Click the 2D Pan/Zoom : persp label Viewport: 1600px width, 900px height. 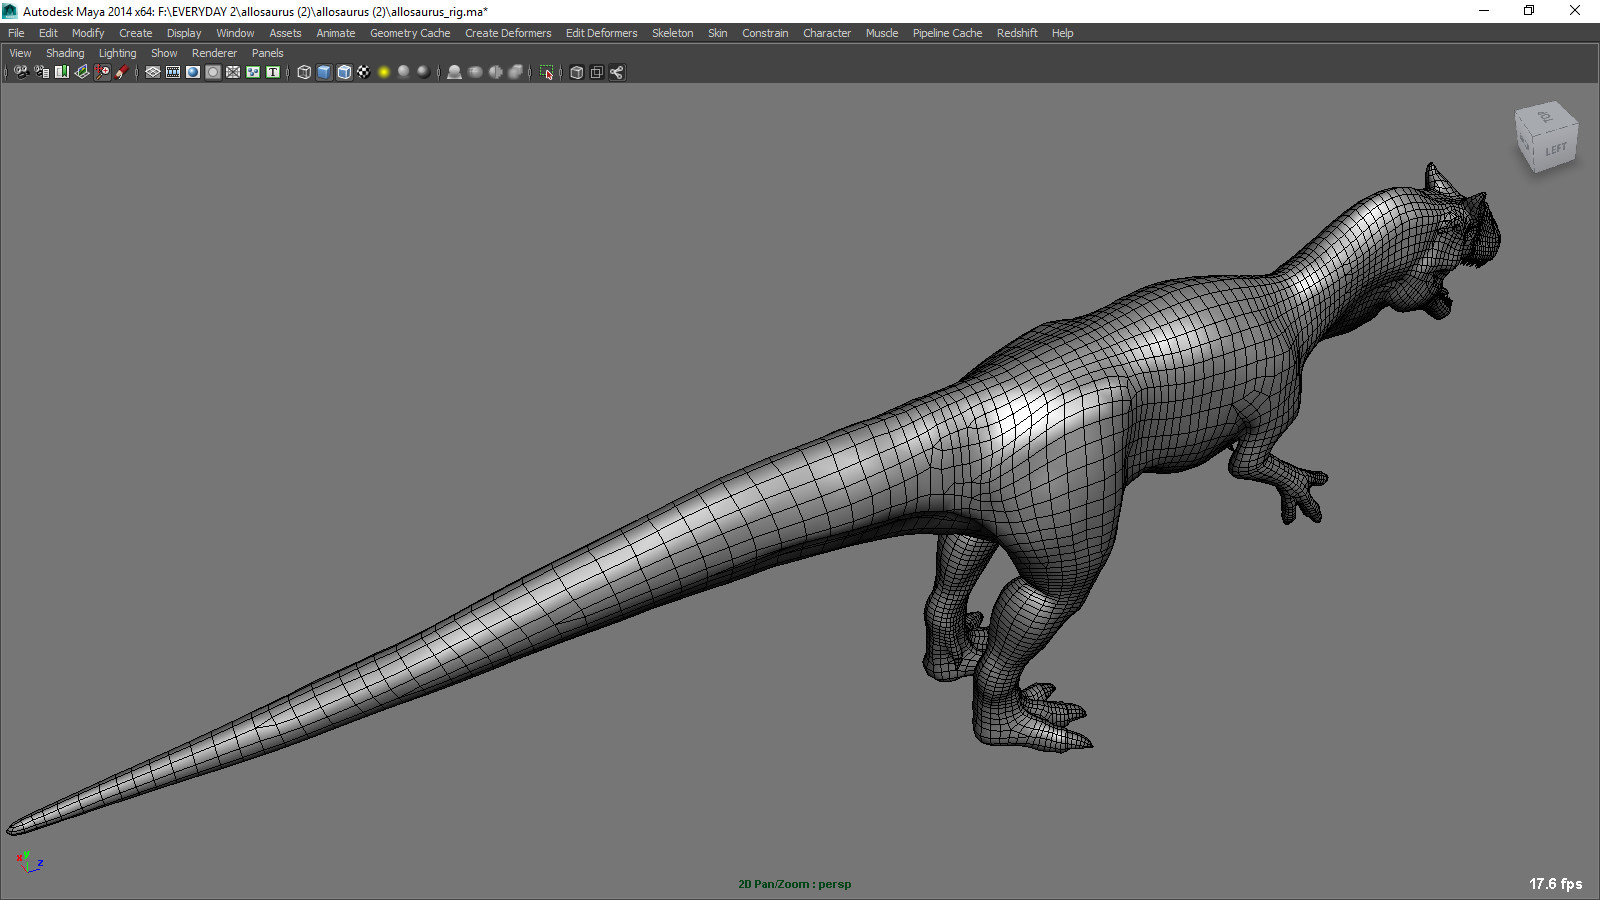point(794,884)
